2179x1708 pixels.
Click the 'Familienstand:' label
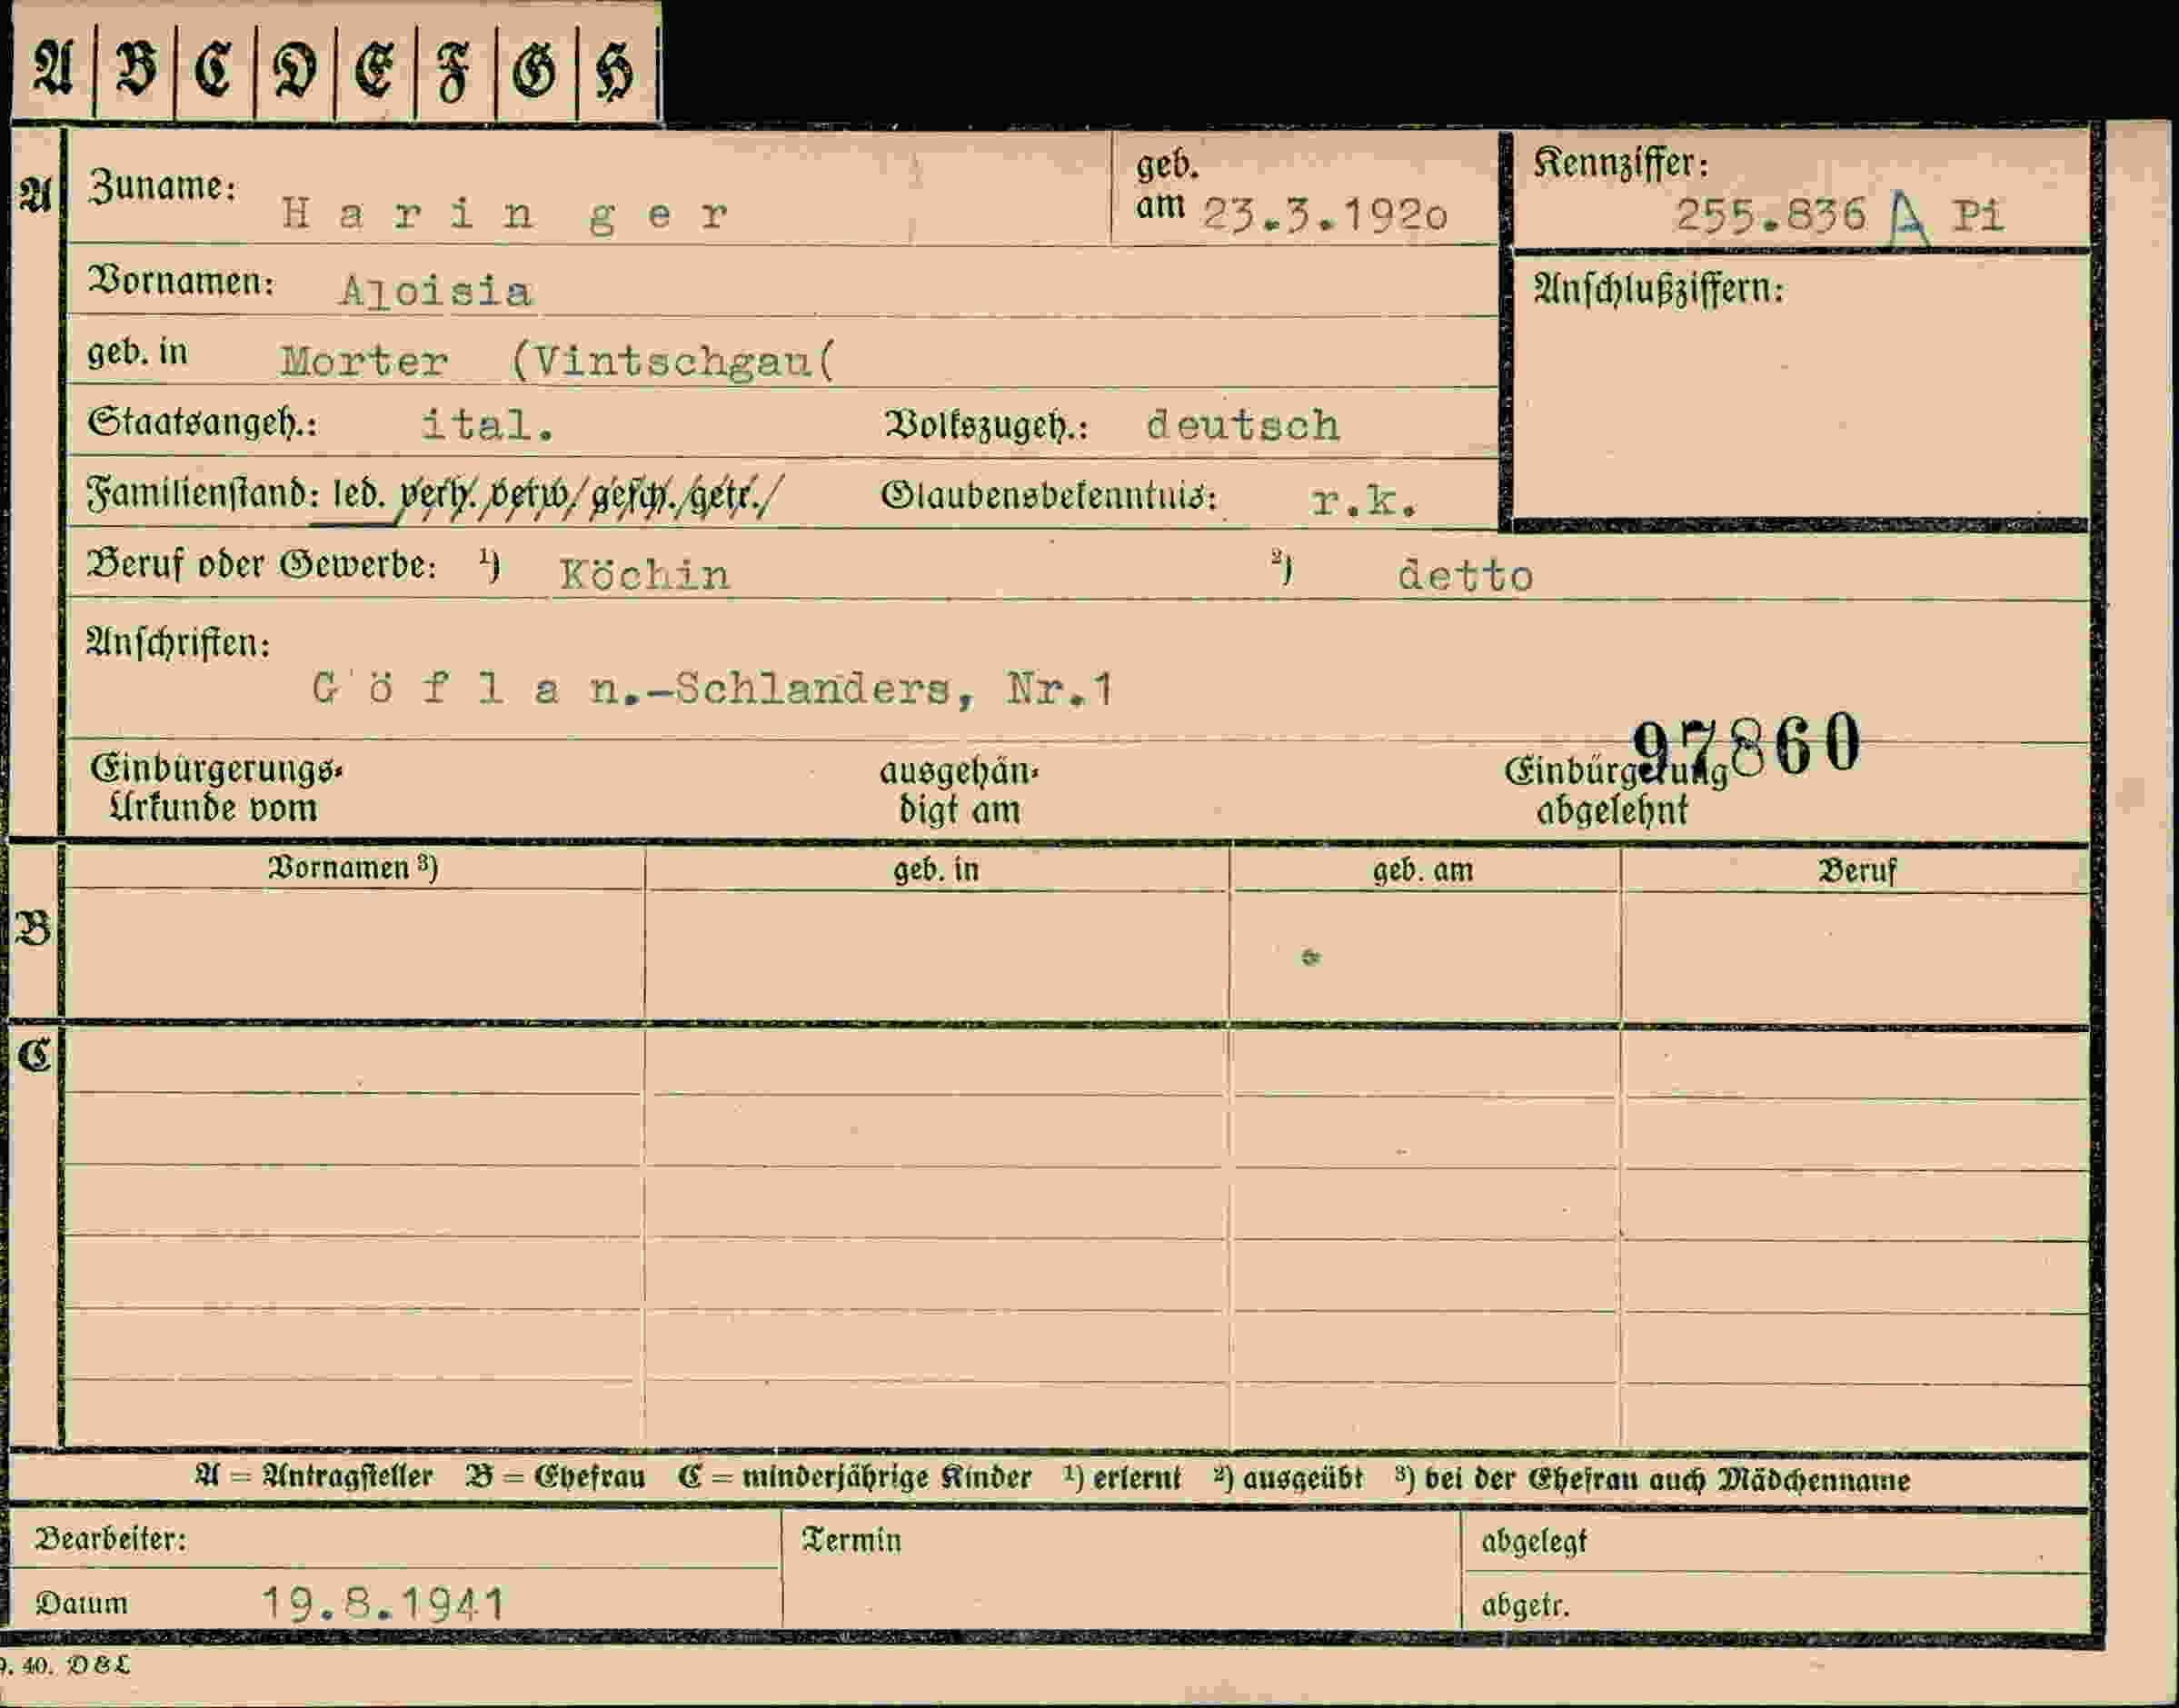203,494
